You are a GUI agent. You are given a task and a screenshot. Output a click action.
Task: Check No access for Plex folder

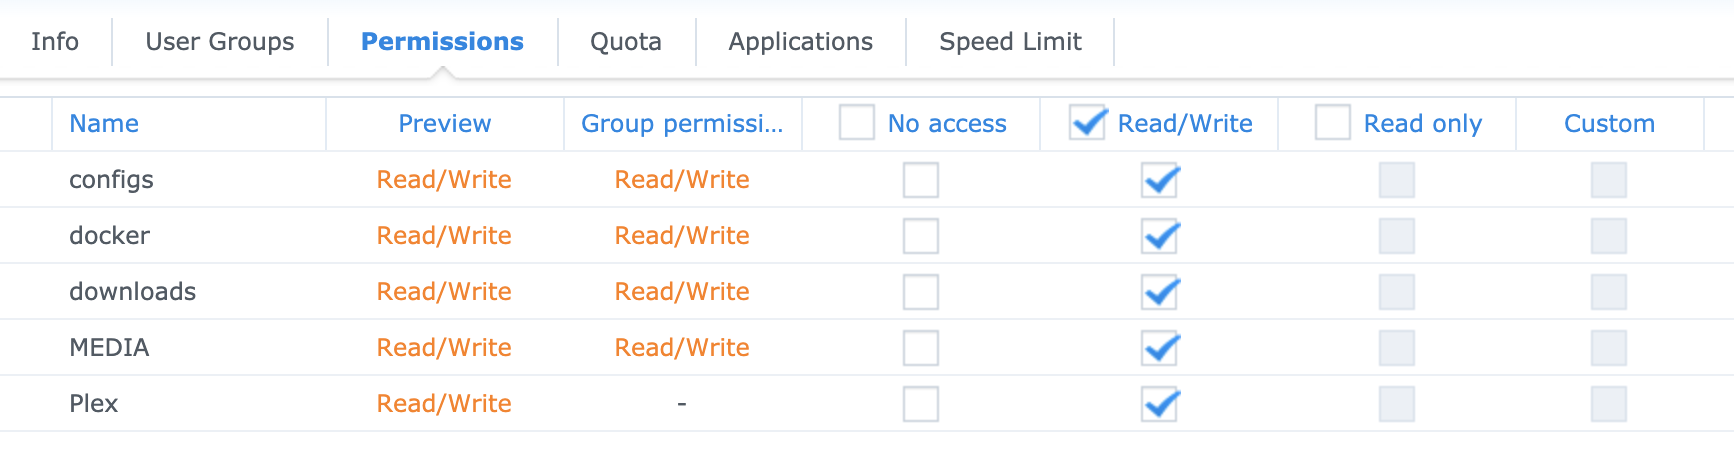[x=921, y=404]
